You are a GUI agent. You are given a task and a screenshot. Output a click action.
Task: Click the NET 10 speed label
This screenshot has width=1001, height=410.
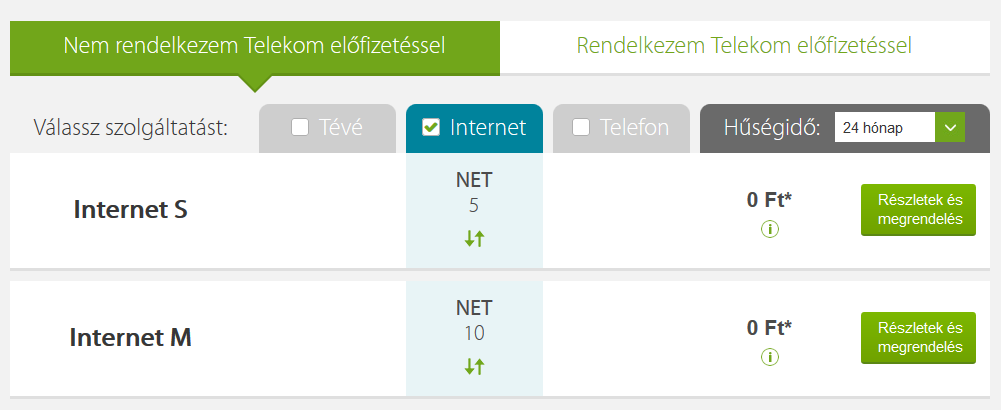(474, 321)
